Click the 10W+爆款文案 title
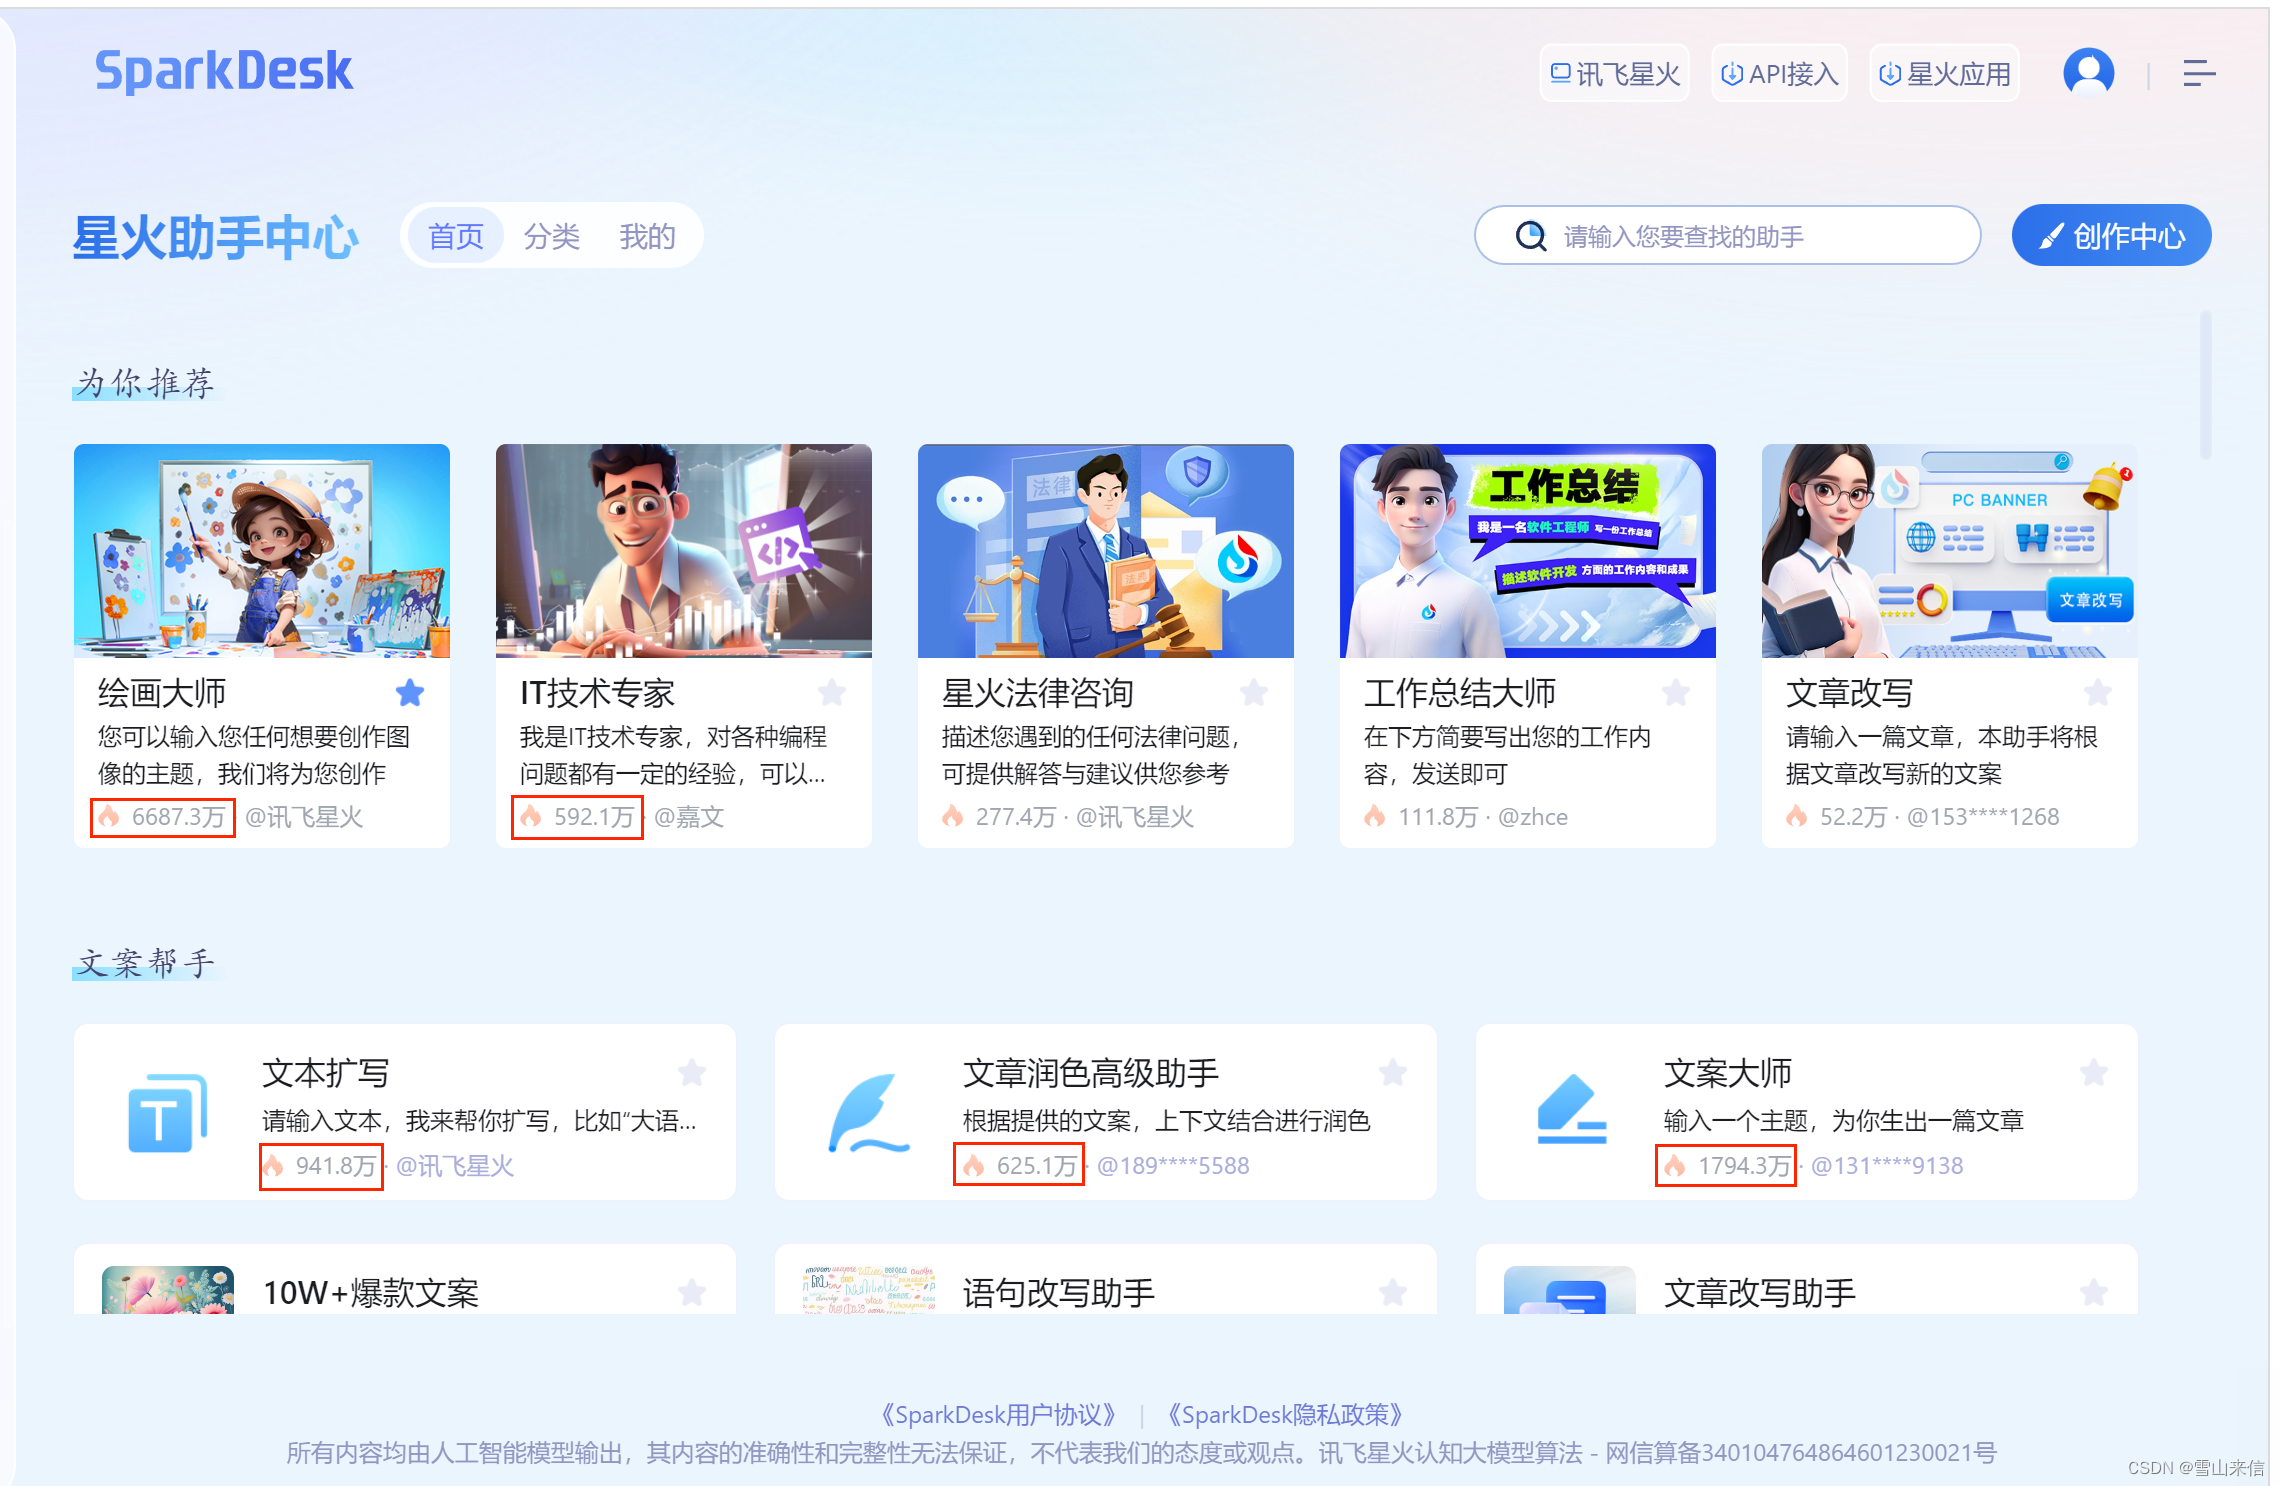The height and width of the screenshot is (1486, 2280). tap(371, 1293)
